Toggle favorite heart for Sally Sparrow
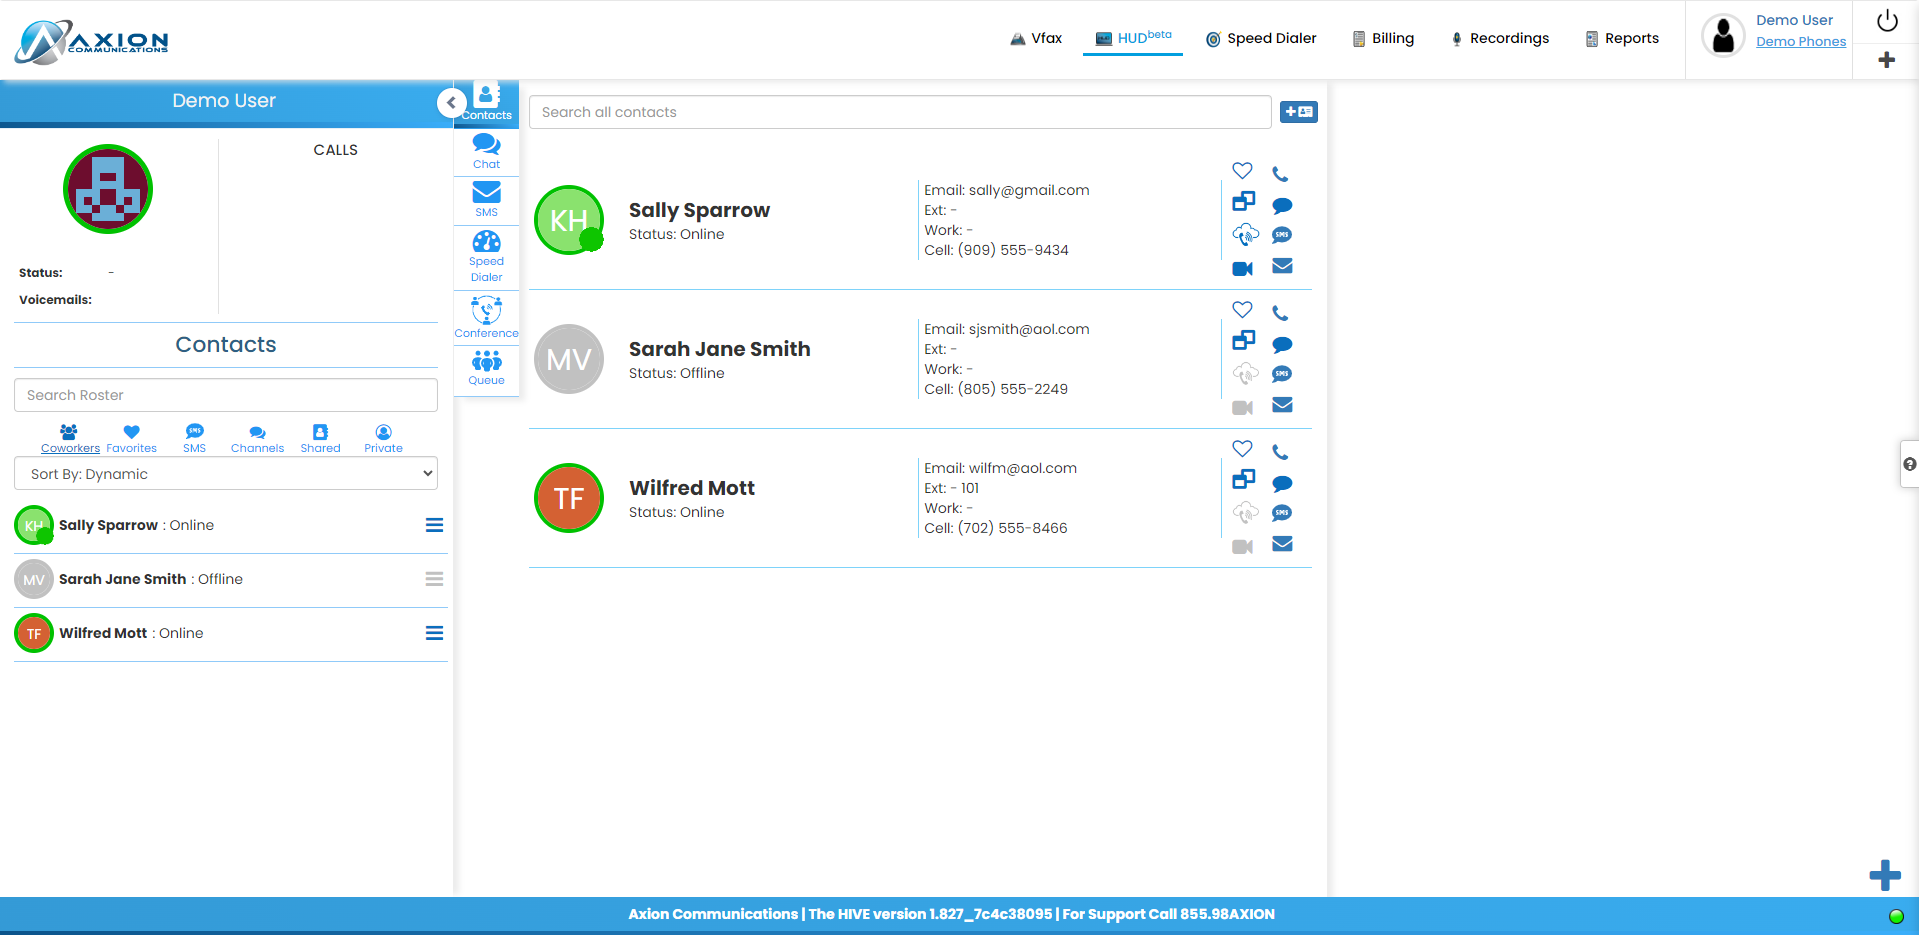Screen dimensions: 1919x935 click(x=1242, y=171)
